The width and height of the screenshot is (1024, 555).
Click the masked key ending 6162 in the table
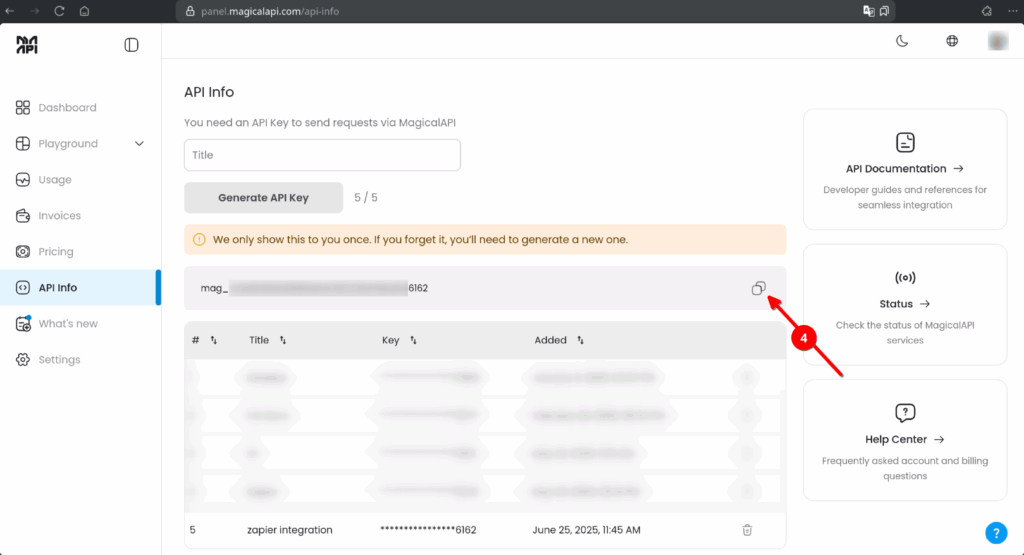428,530
